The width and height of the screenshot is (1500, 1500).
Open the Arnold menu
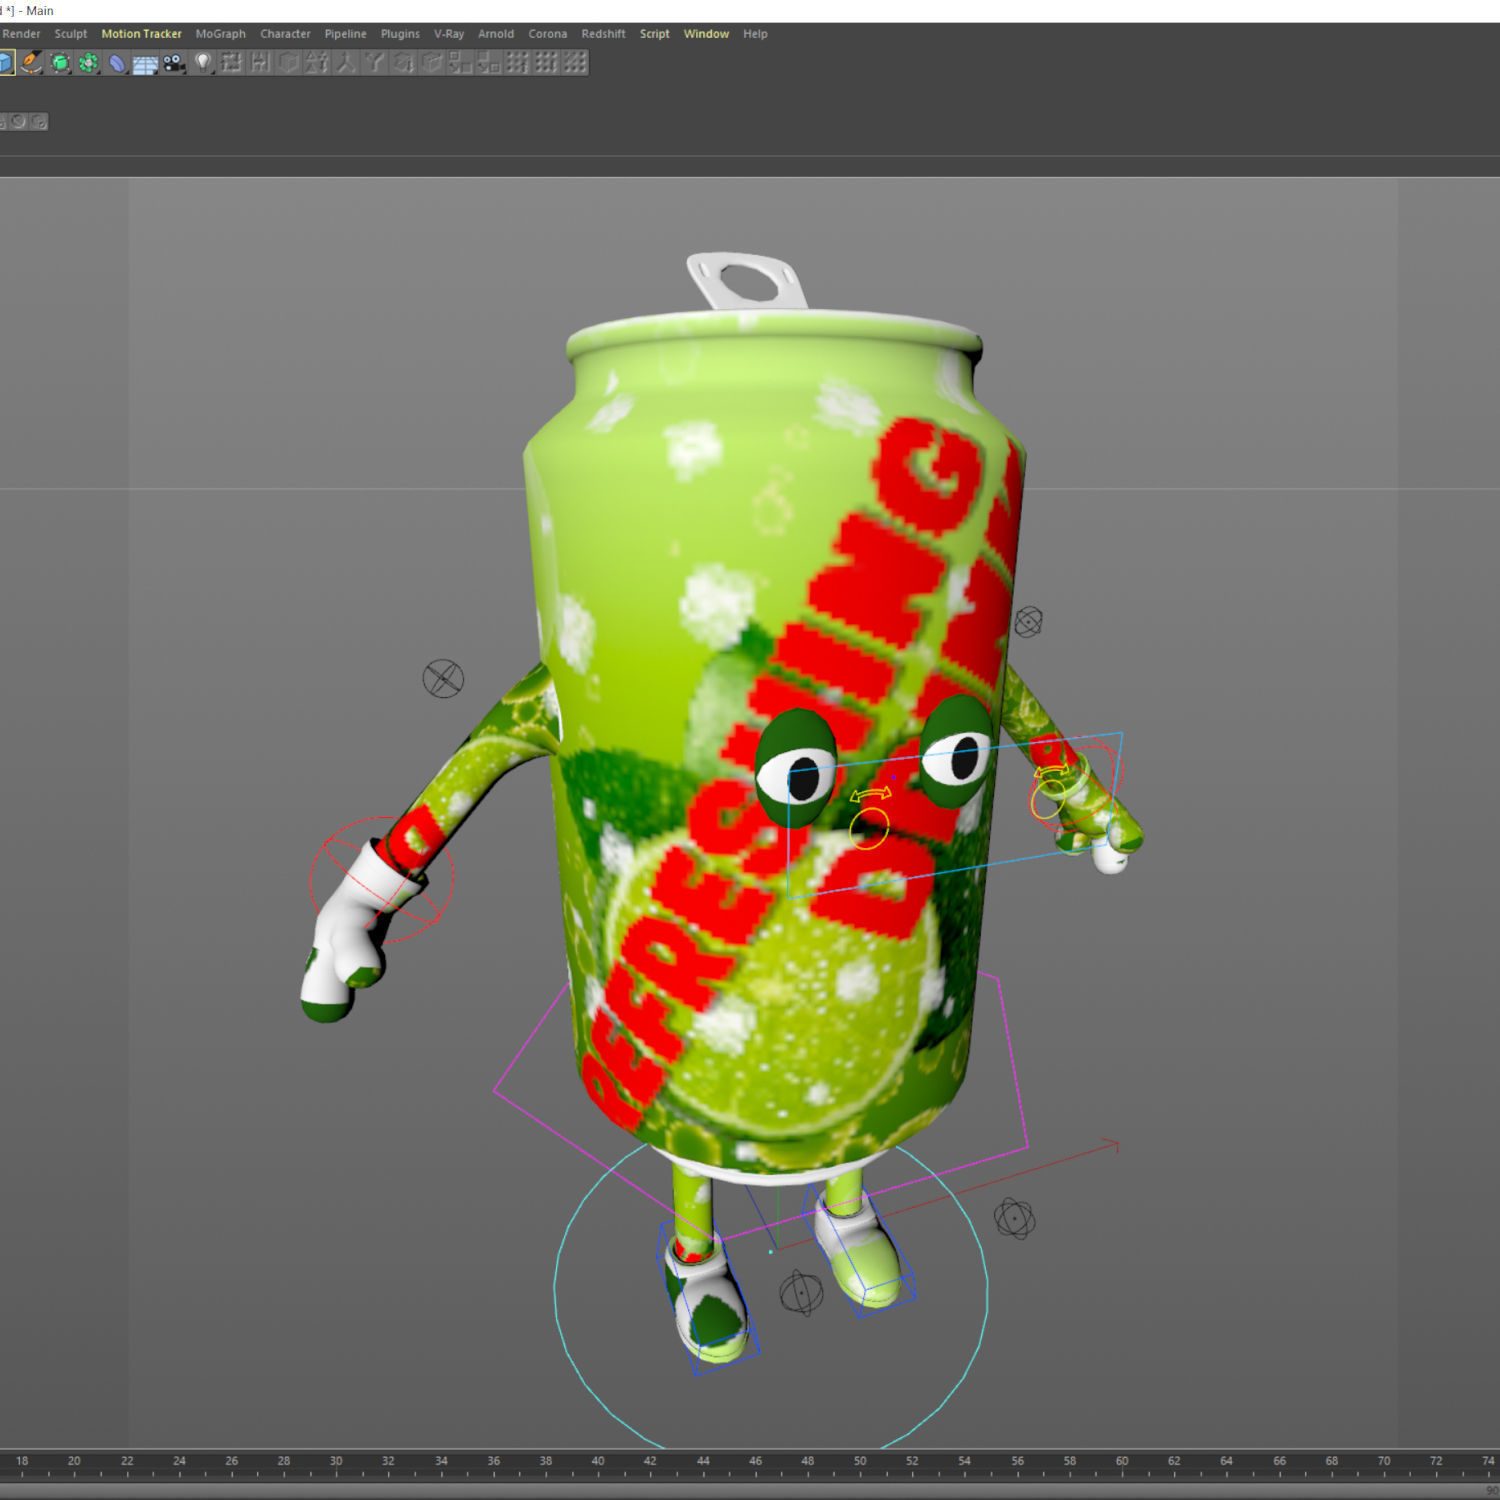click(x=496, y=34)
